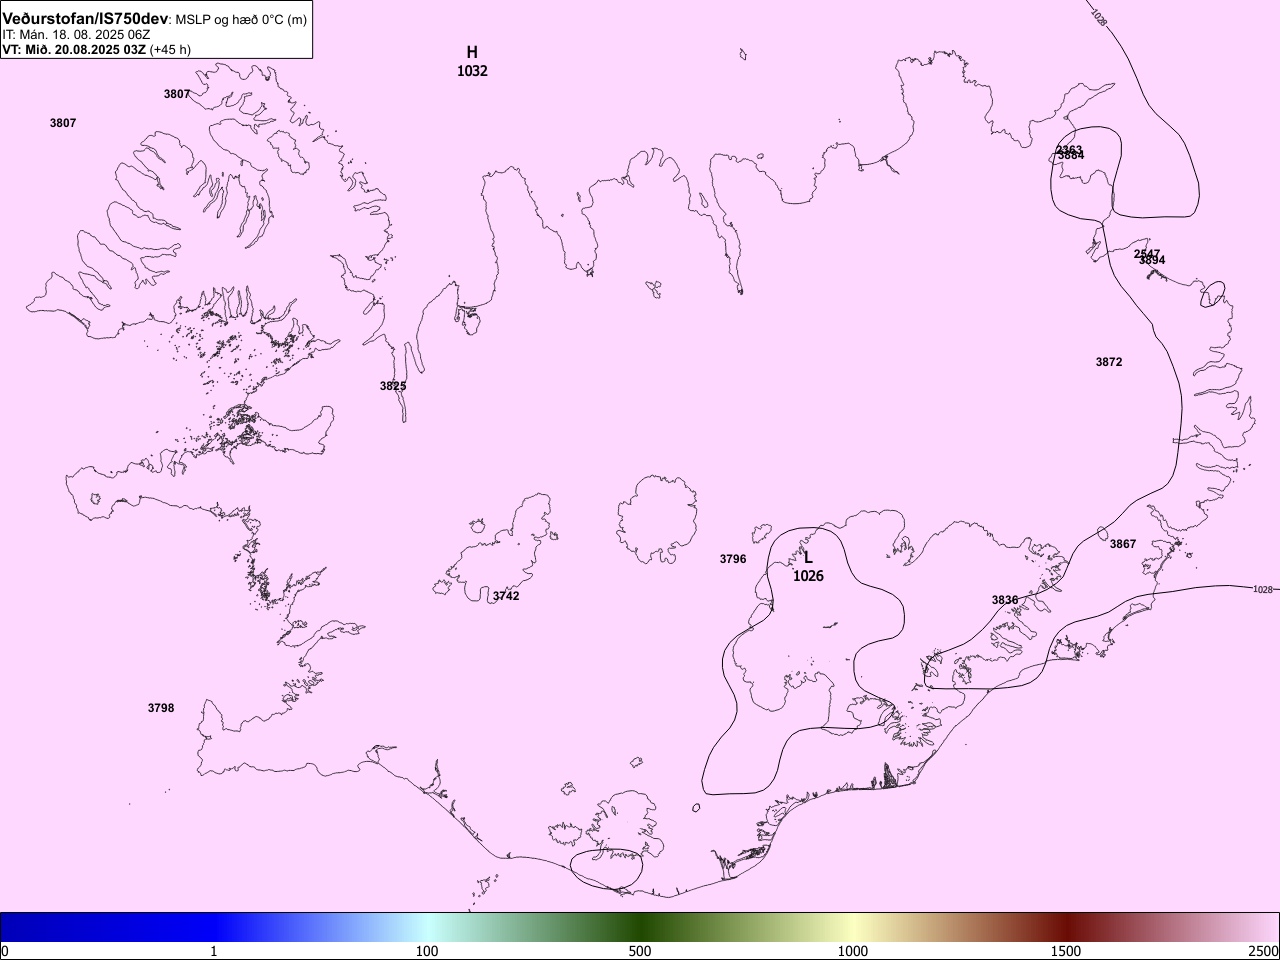The height and width of the screenshot is (960, 1280).
Task: Select the 'VT: Mið. 20.08.2025 03Z' line
Action: (x=74, y=49)
